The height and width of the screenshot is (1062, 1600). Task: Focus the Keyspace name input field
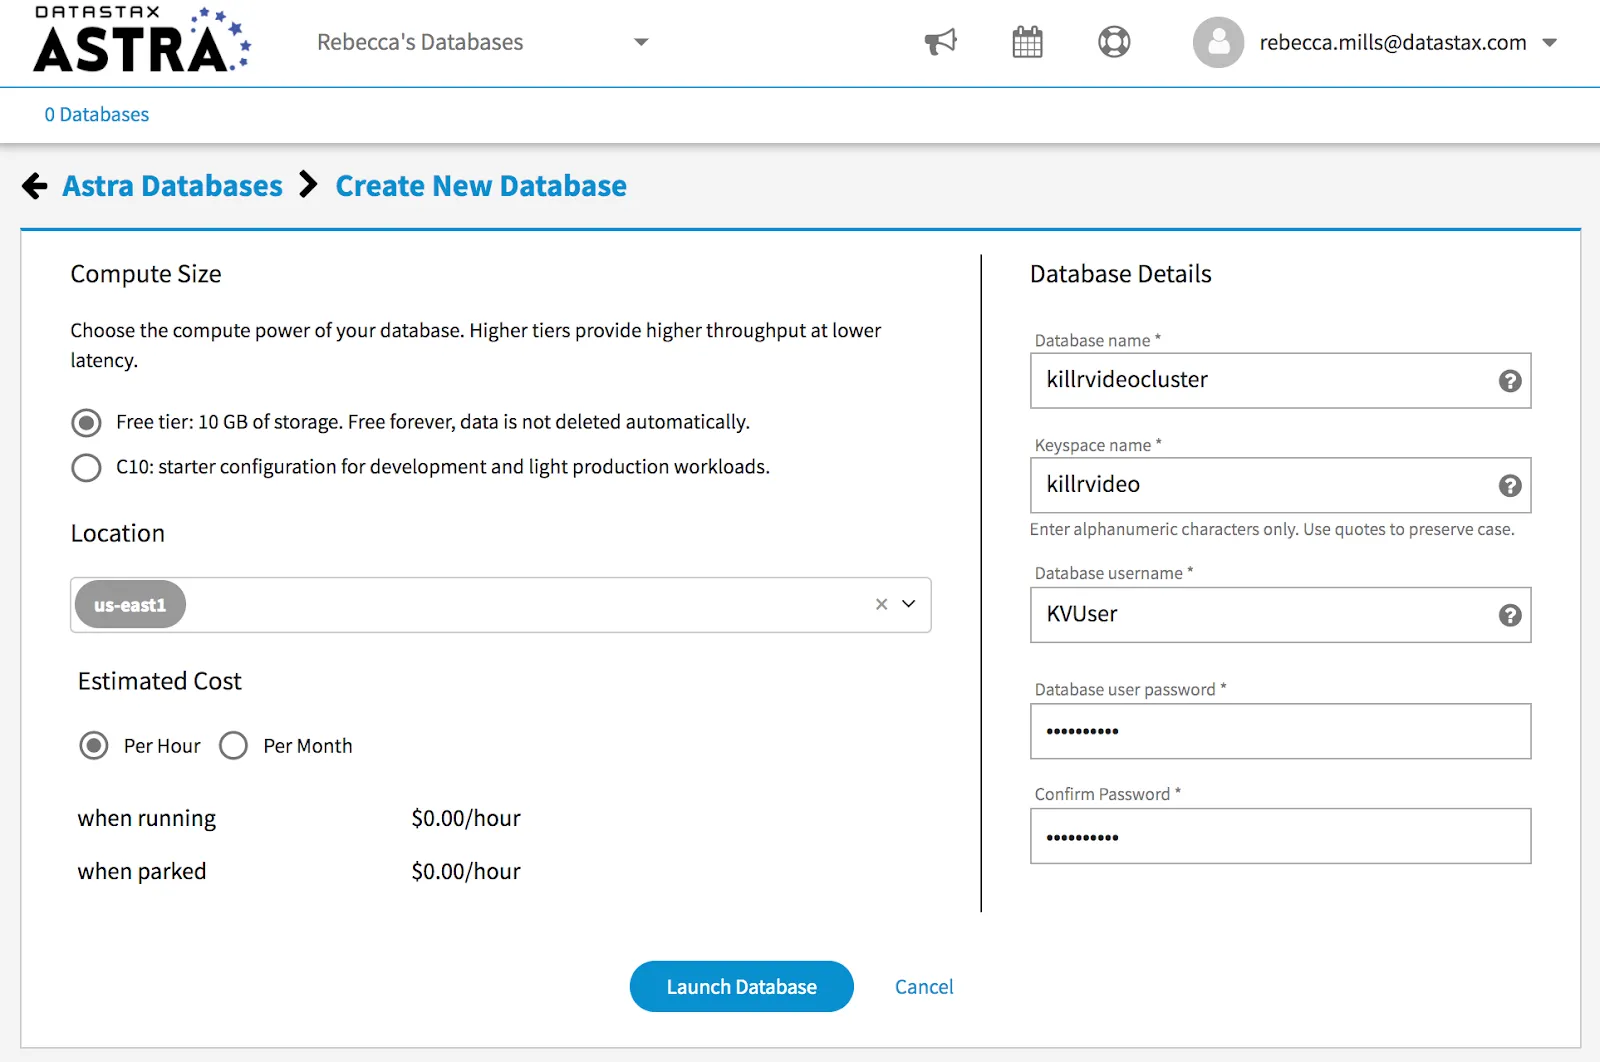1281,485
